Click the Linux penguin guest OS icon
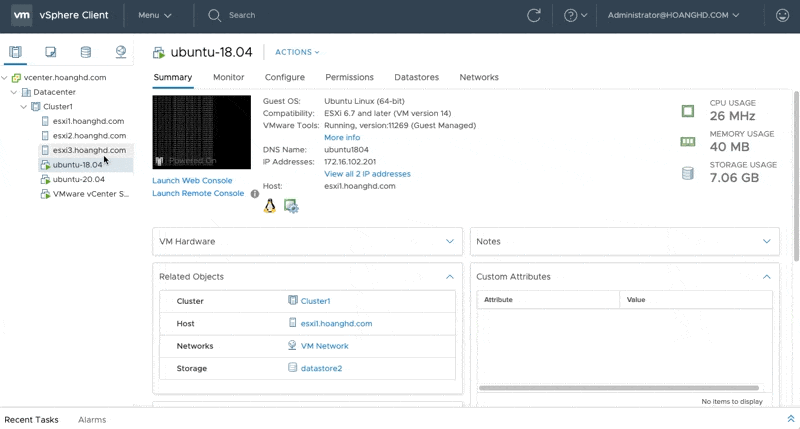800x429 pixels. point(269,206)
